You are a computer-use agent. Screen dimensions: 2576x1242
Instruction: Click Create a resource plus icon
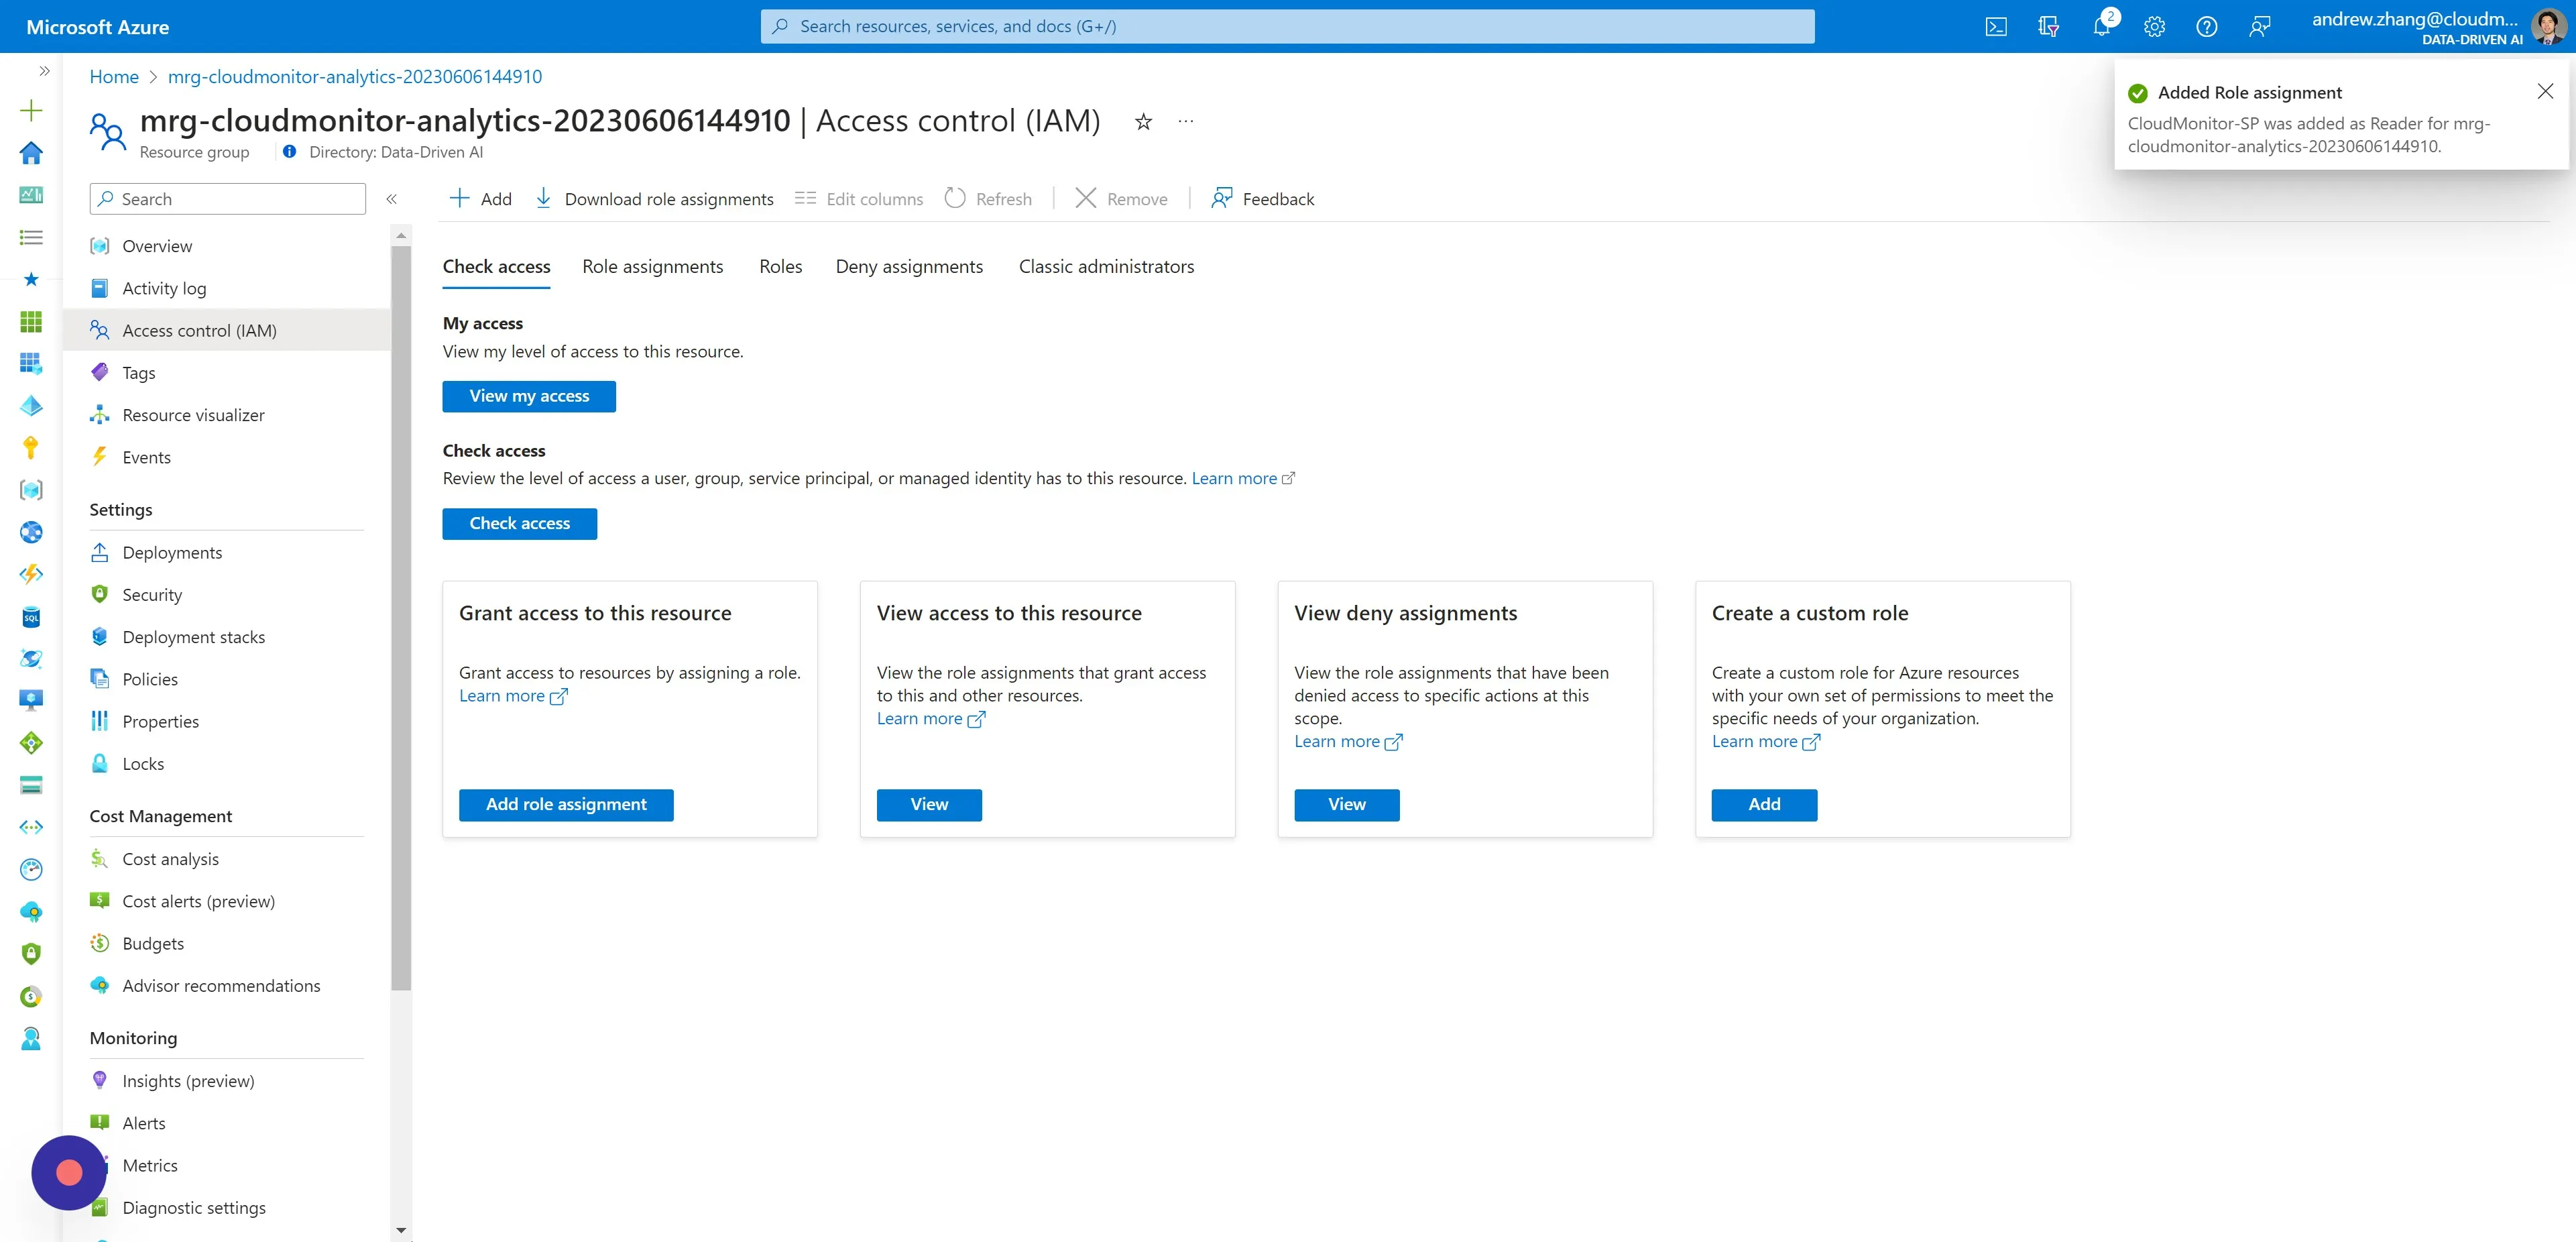click(31, 110)
